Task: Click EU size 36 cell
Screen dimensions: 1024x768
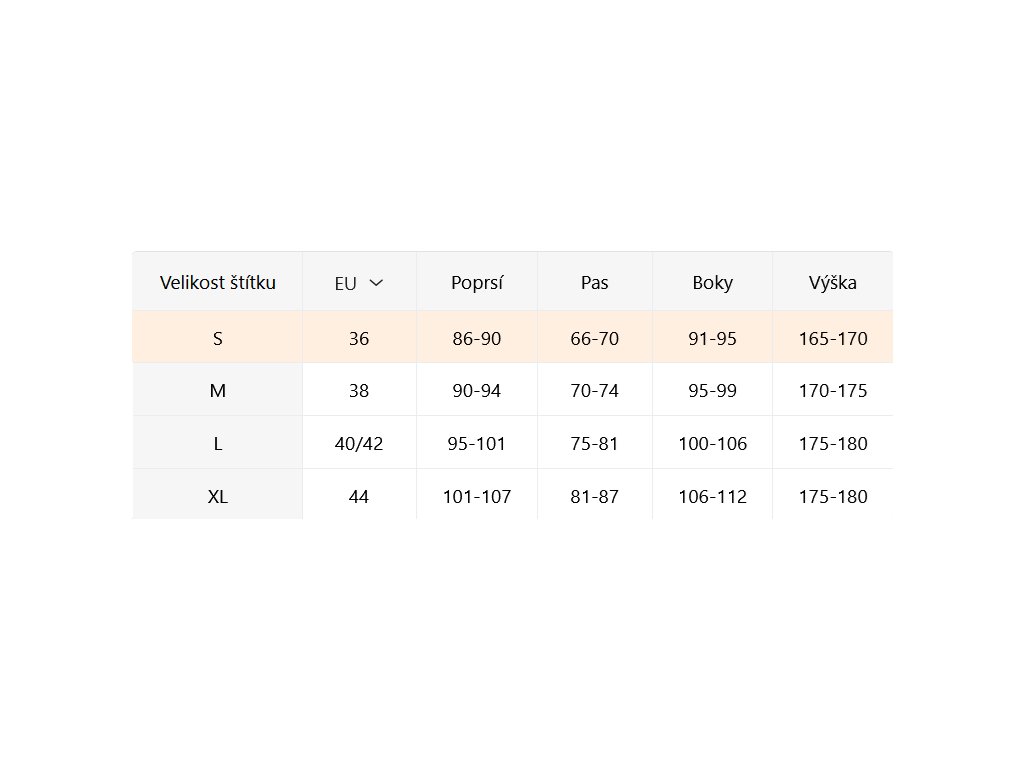Action: click(x=359, y=338)
